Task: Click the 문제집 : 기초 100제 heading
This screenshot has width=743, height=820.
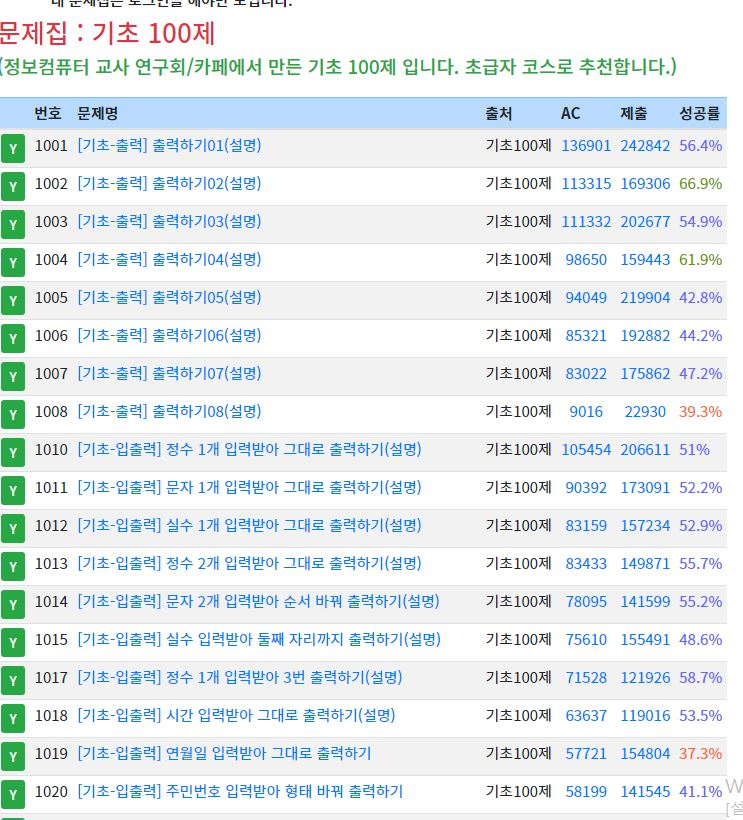Action: (108, 33)
